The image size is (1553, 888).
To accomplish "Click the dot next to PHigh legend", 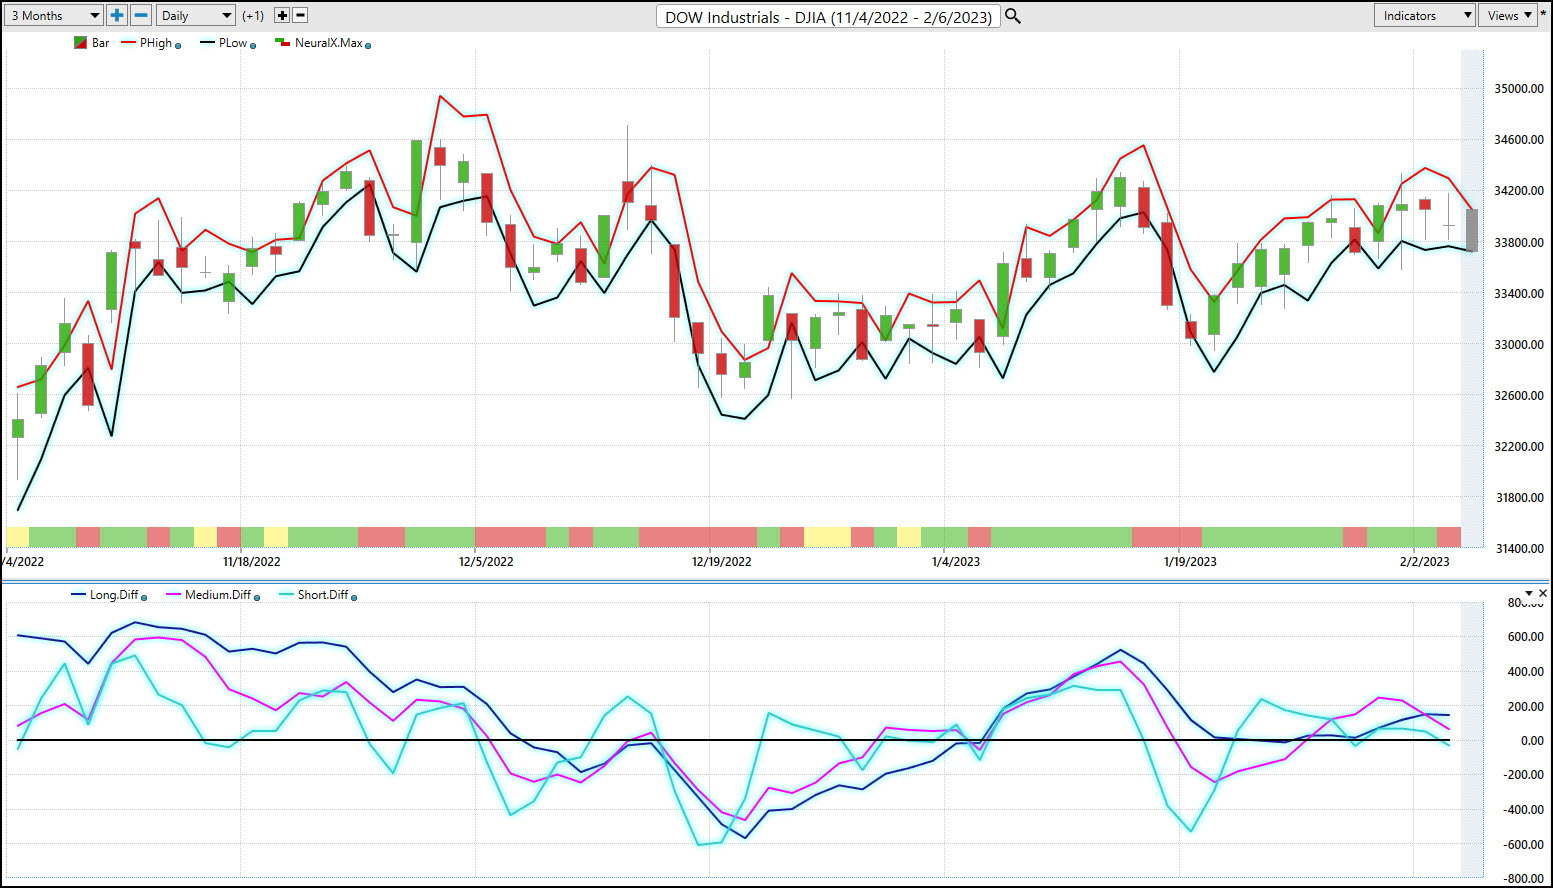I will [178, 46].
